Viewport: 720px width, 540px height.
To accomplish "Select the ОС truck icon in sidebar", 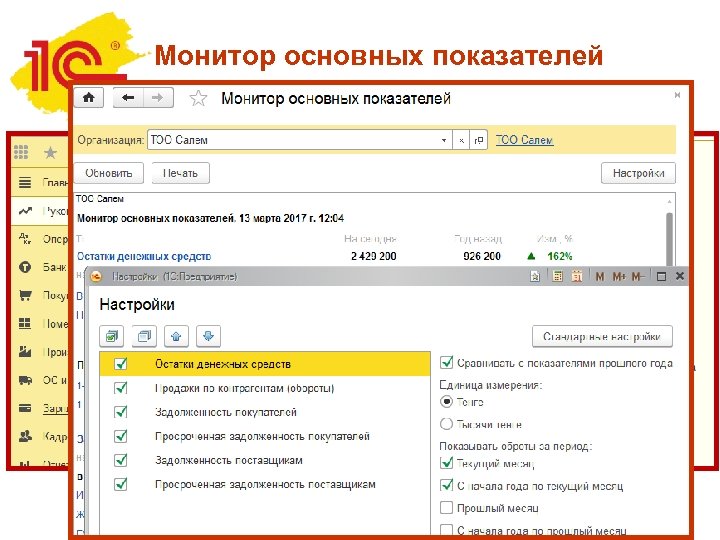I will pyautogui.click(x=25, y=380).
